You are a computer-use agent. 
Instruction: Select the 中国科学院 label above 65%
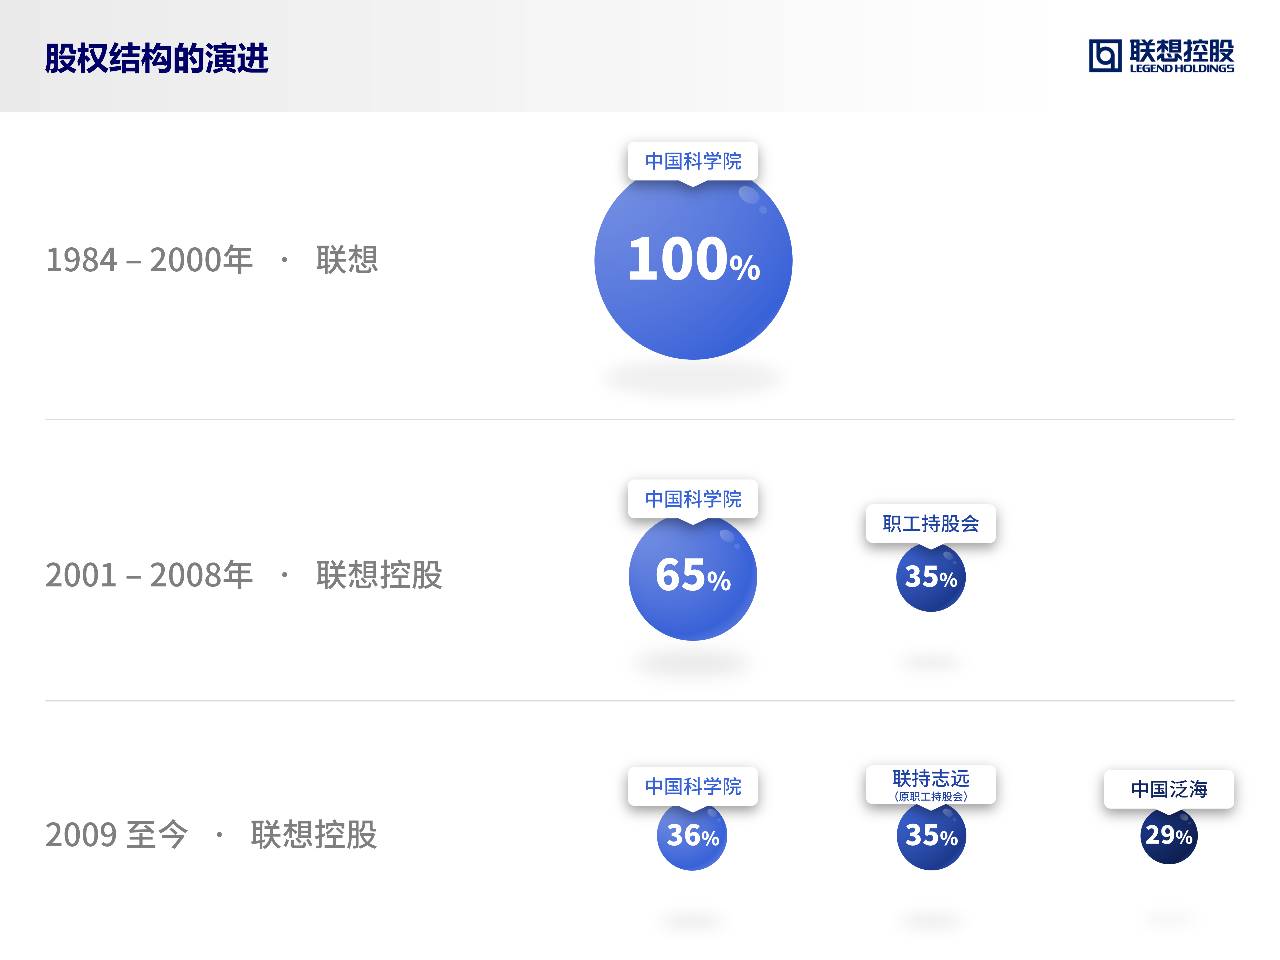click(x=693, y=499)
